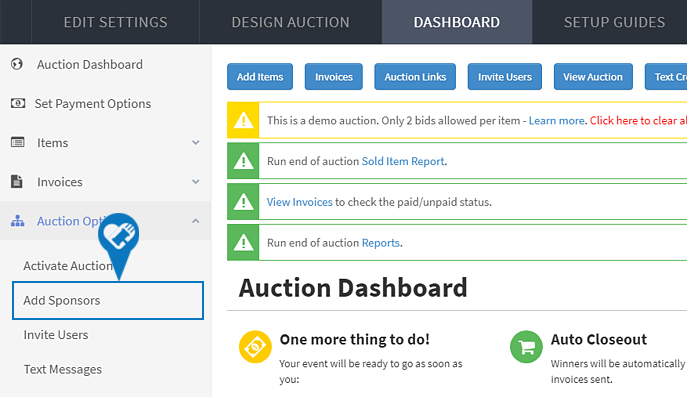Switch to the Design Auction tab
Screen dimensions: 689x398
coord(290,22)
